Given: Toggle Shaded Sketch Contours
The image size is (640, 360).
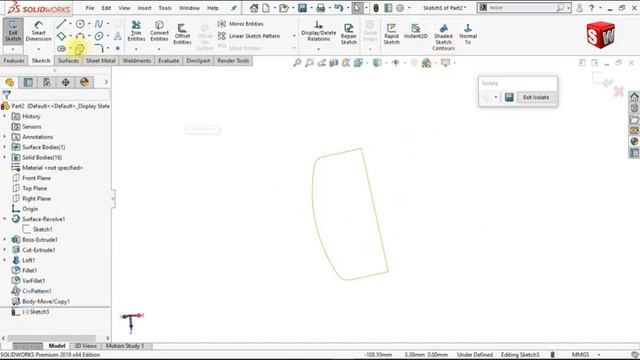Looking at the screenshot, I should pos(443,37).
